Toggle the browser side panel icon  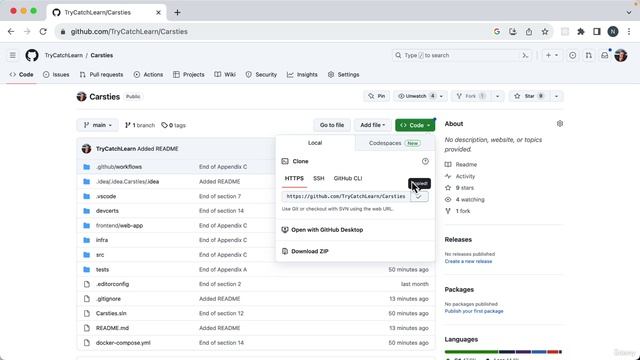pos(597,31)
